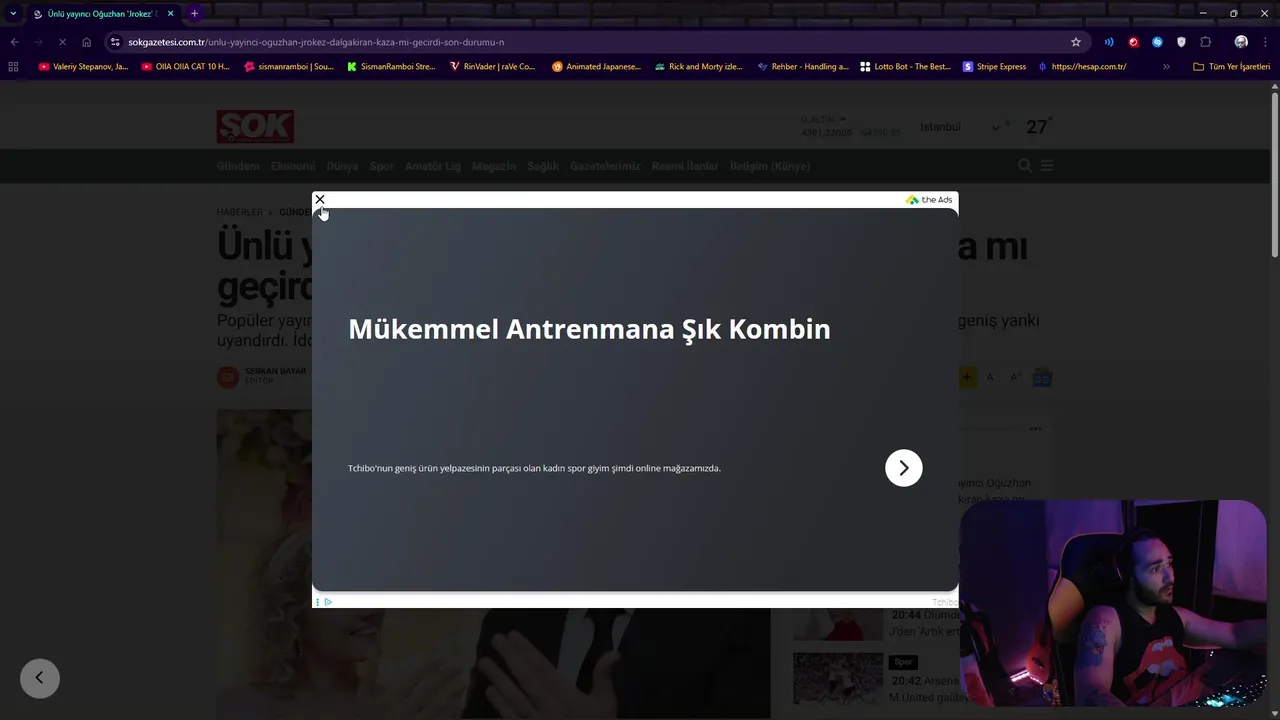Open the Gazetelerimiz menu item
This screenshot has height=720, width=1280.
pos(605,166)
